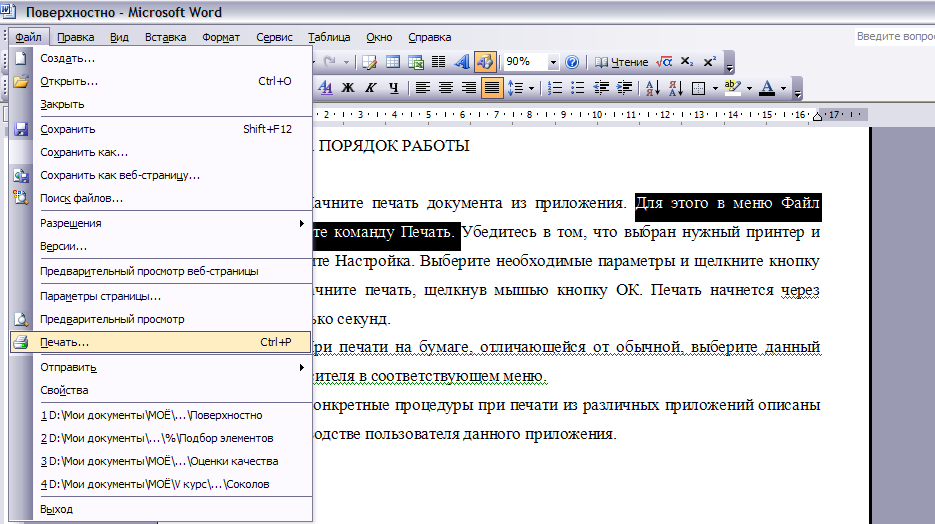Viewport: 935px width, 524px height.
Task: Open the Окно menu
Action: tap(379, 37)
